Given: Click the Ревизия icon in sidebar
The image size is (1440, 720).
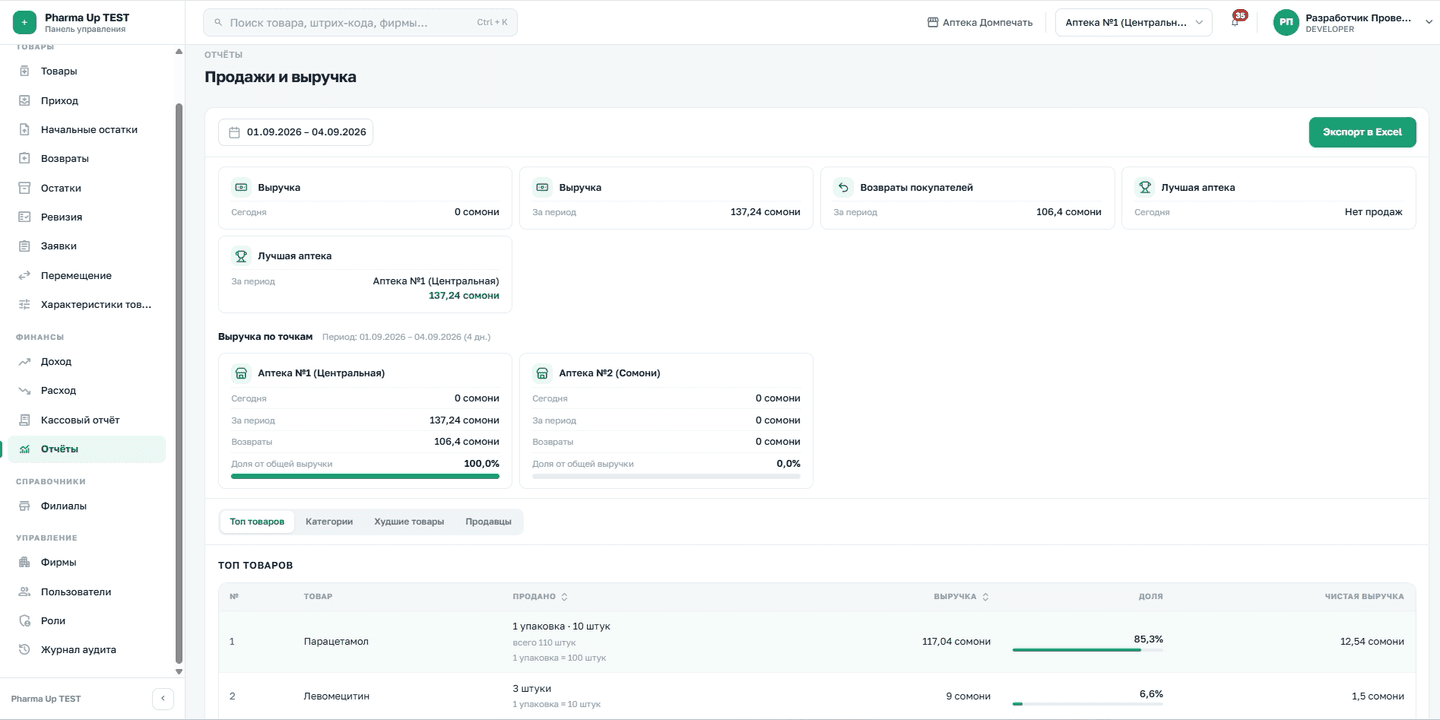Looking at the screenshot, I should [24, 217].
